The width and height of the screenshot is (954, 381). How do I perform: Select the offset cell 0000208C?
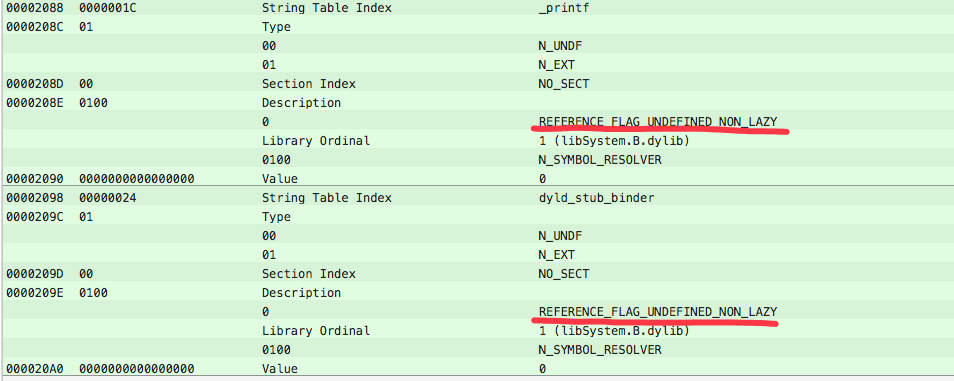click(35, 27)
